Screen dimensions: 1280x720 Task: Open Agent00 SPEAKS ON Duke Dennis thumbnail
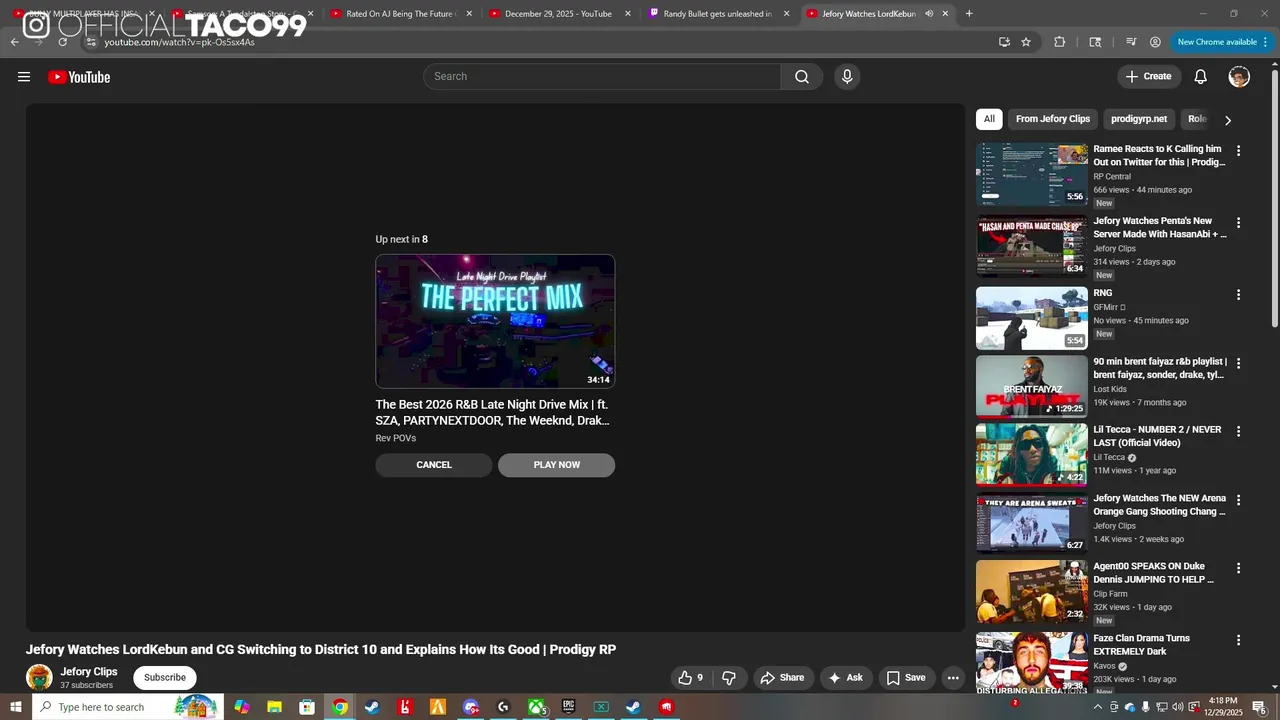pos(1031,591)
